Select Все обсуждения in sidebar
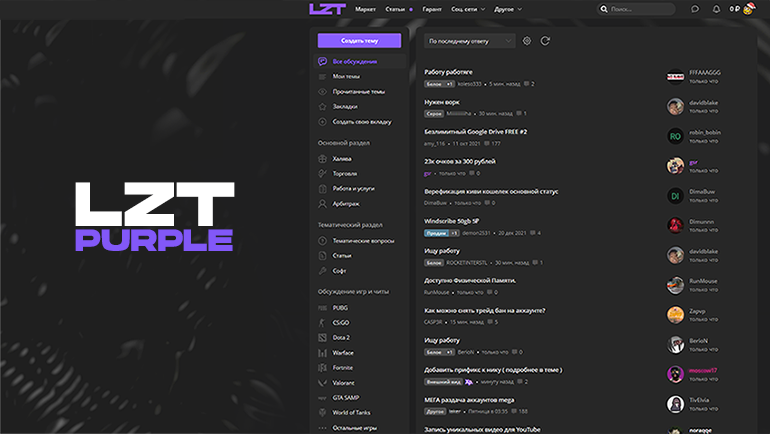This screenshot has width=770, height=434. click(359, 61)
